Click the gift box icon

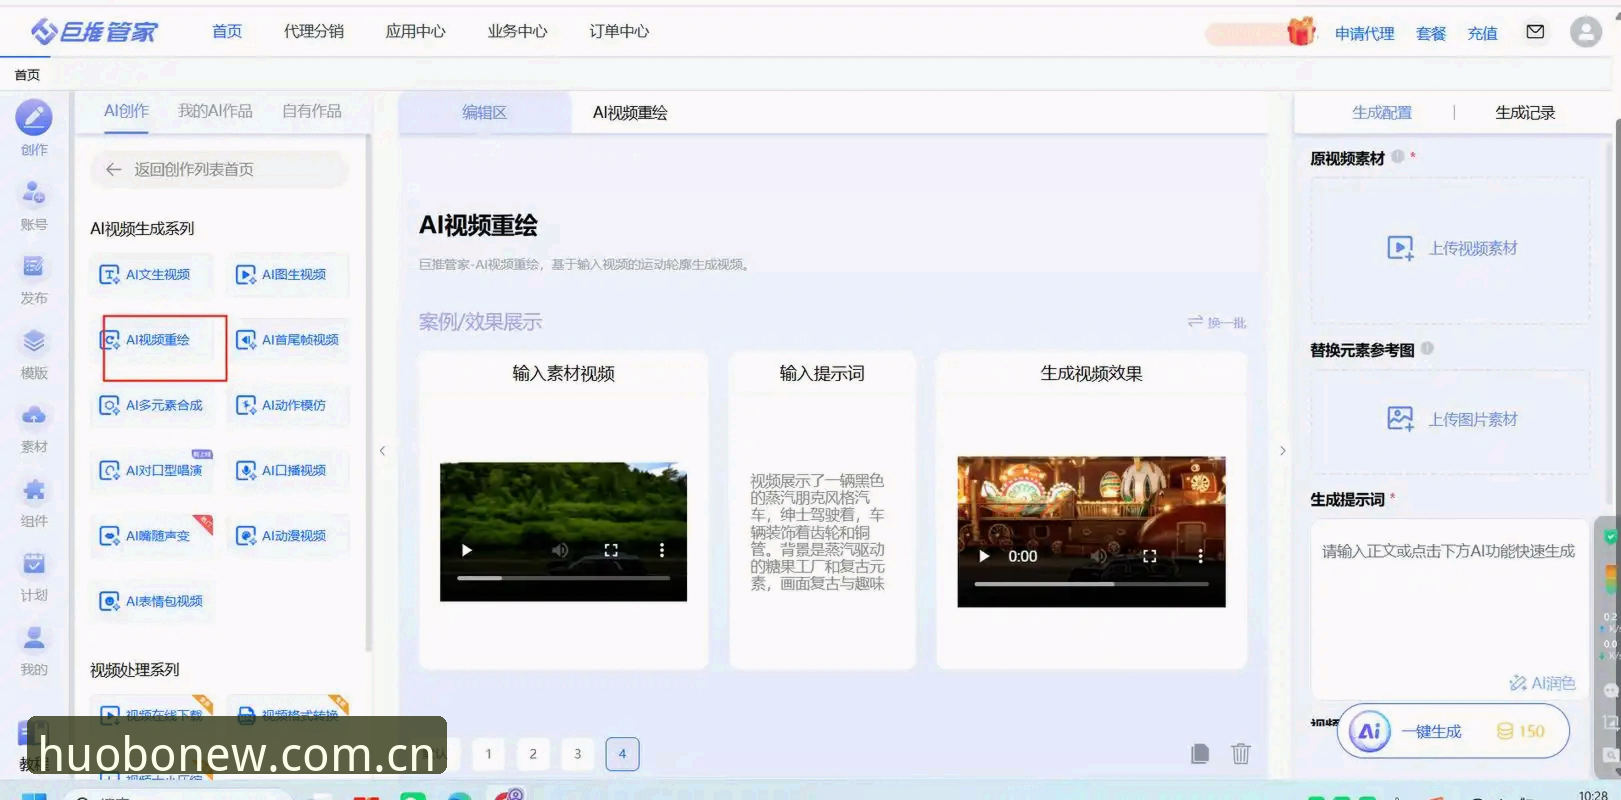(1300, 31)
